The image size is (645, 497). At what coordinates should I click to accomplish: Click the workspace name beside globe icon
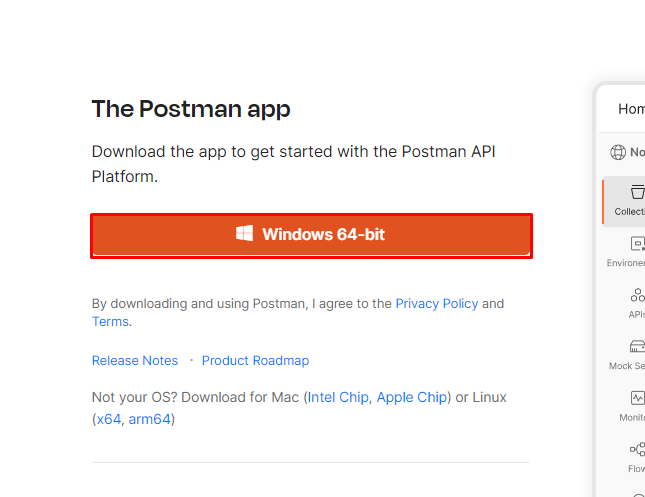pyautogui.click(x=637, y=153)
